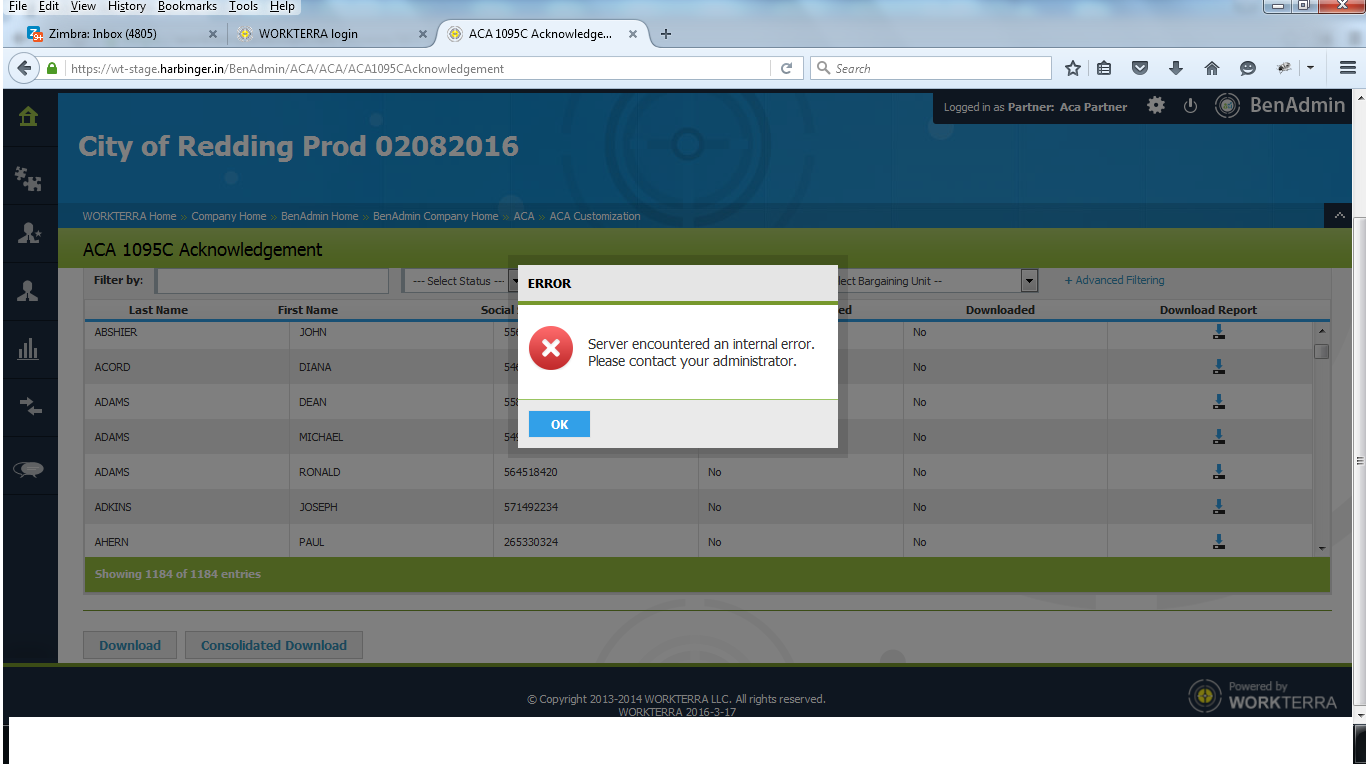Viewport: 1366px width, 768px height.
Task: Click the settings gear icon in header
Action: point(1156,106)
